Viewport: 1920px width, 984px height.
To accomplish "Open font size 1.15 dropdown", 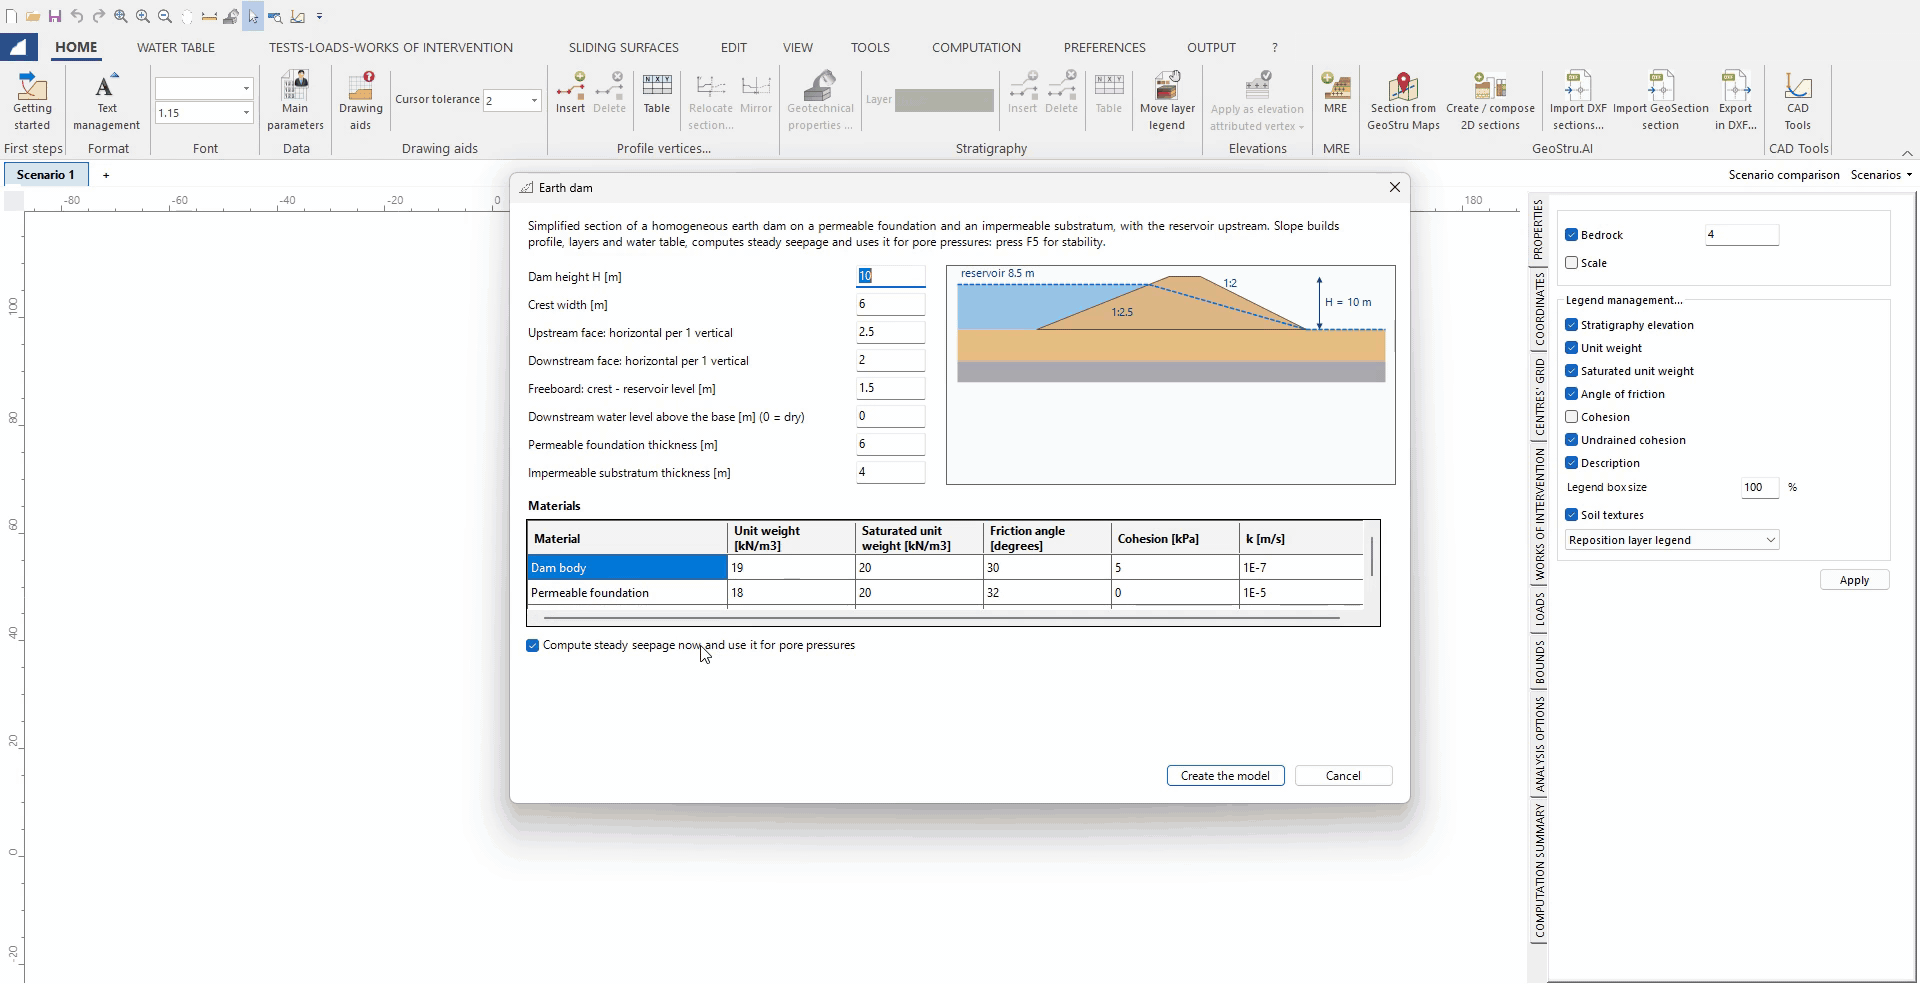I will pyautogui.click(x=246, y=113).
